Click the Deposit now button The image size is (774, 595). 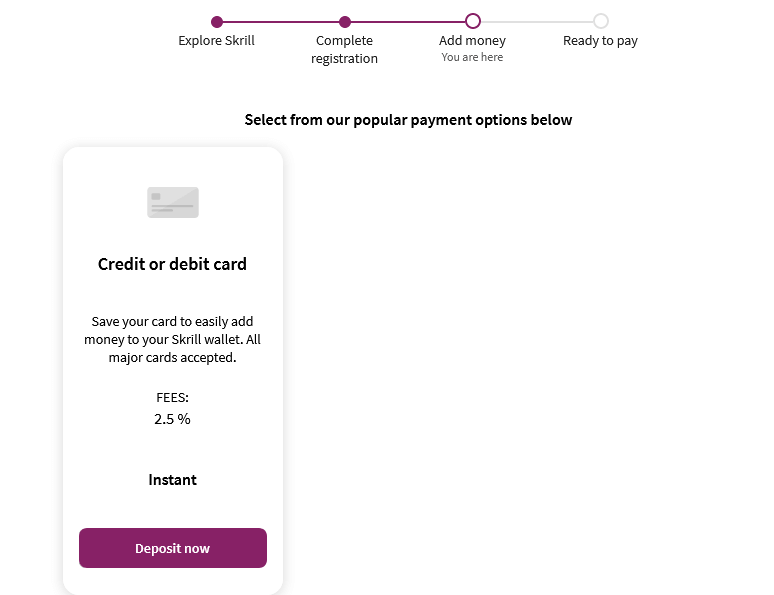[x=173, y=548]
